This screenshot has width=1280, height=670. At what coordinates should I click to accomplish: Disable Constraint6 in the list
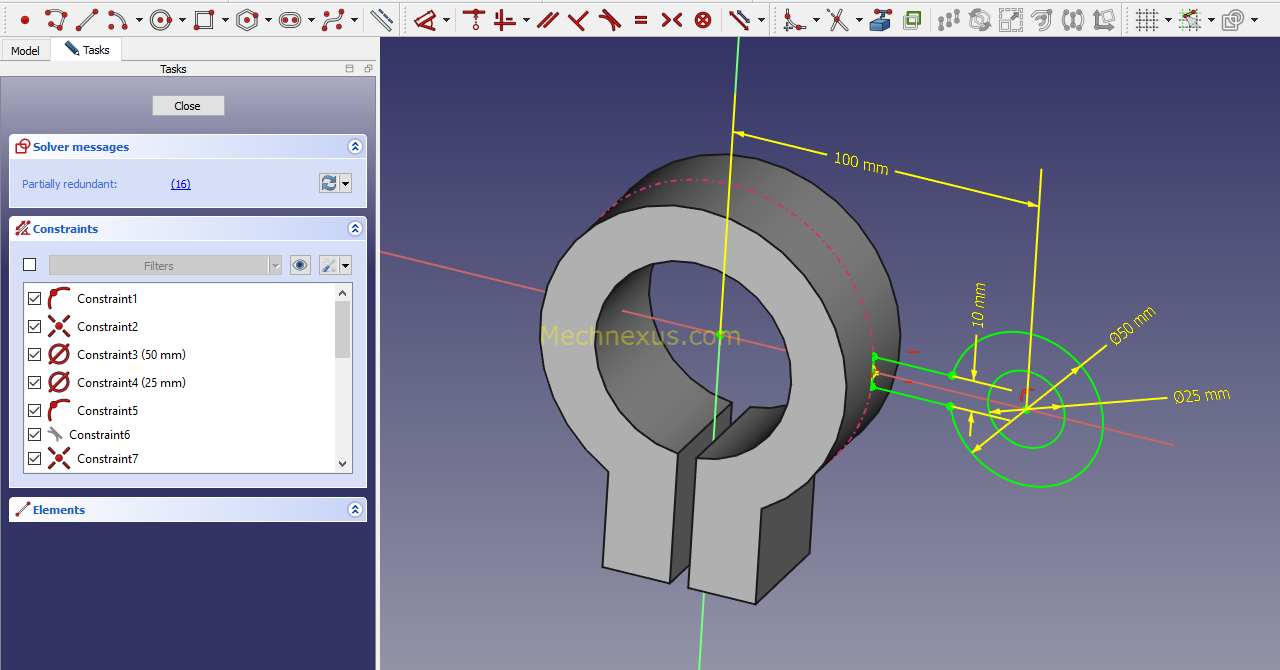click(33, 434)
